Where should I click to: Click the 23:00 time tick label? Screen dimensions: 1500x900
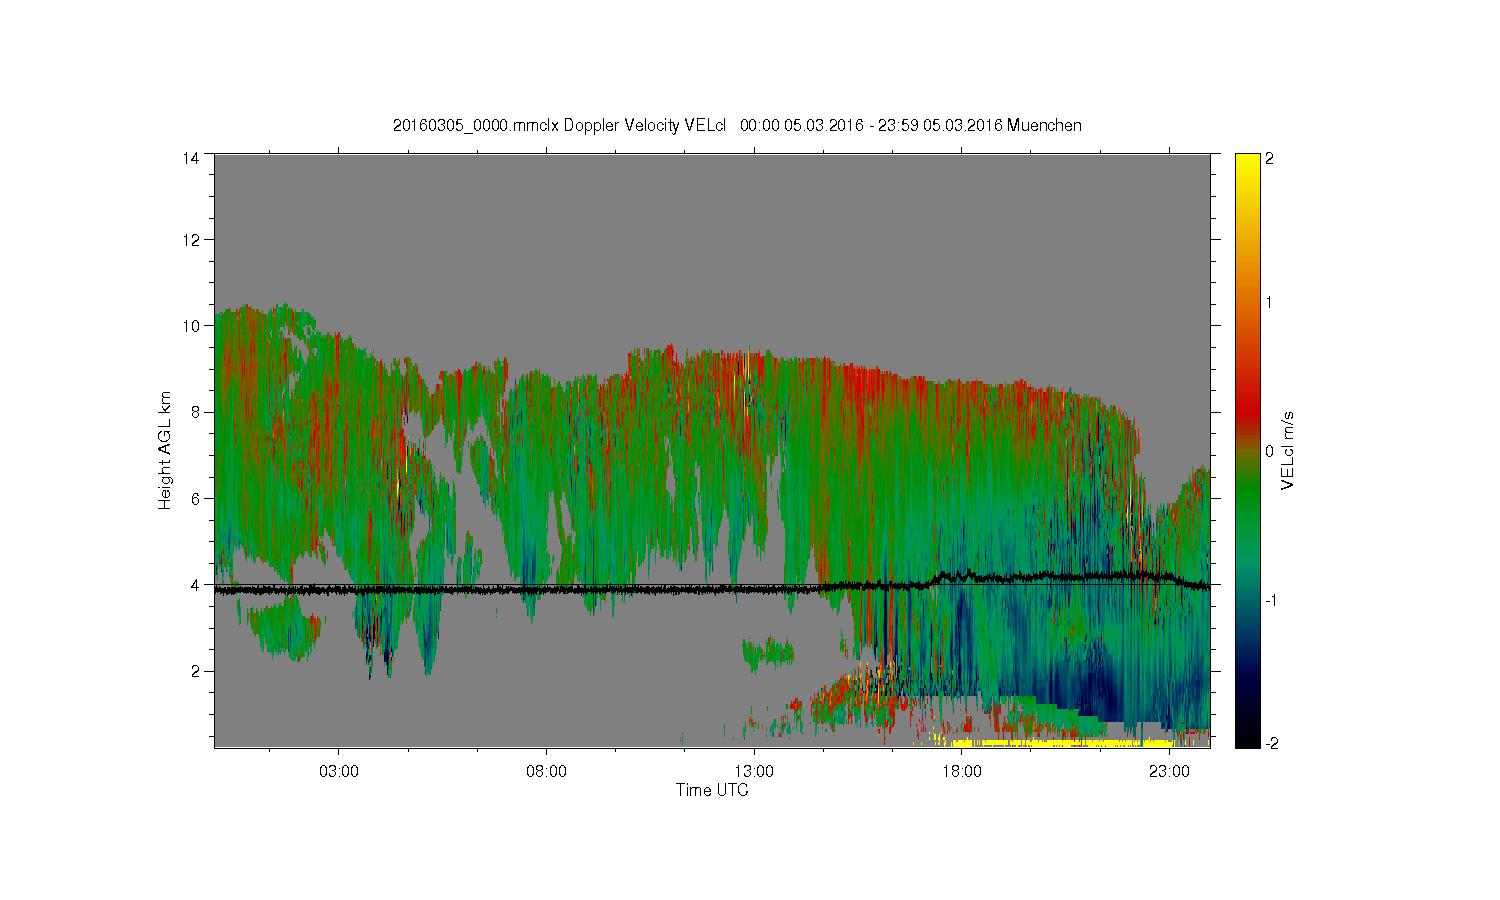click(1169, 772)
